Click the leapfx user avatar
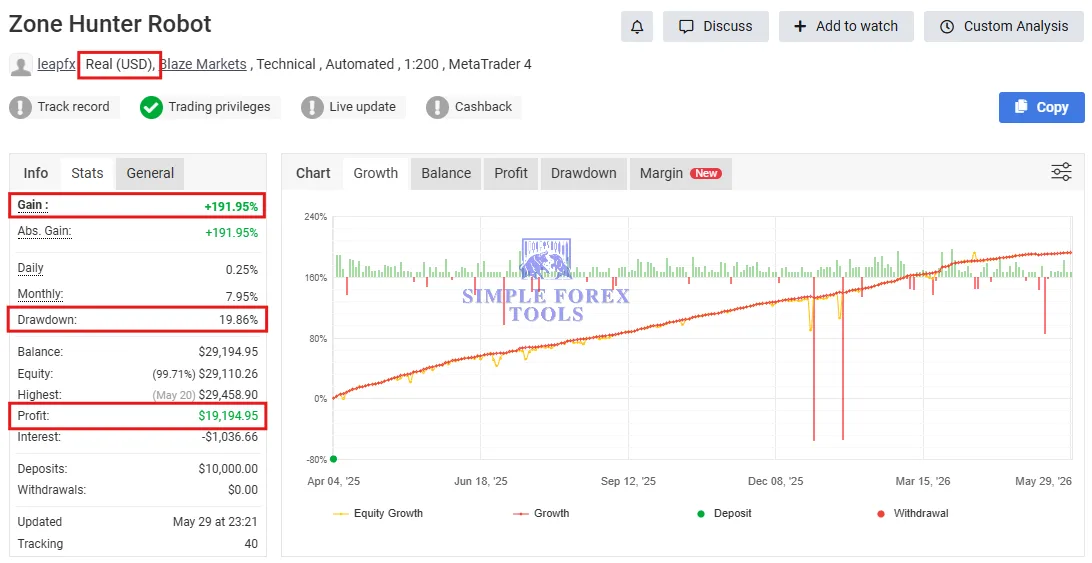This screenshot has height=563, width=1092. (x=21, y=65)
